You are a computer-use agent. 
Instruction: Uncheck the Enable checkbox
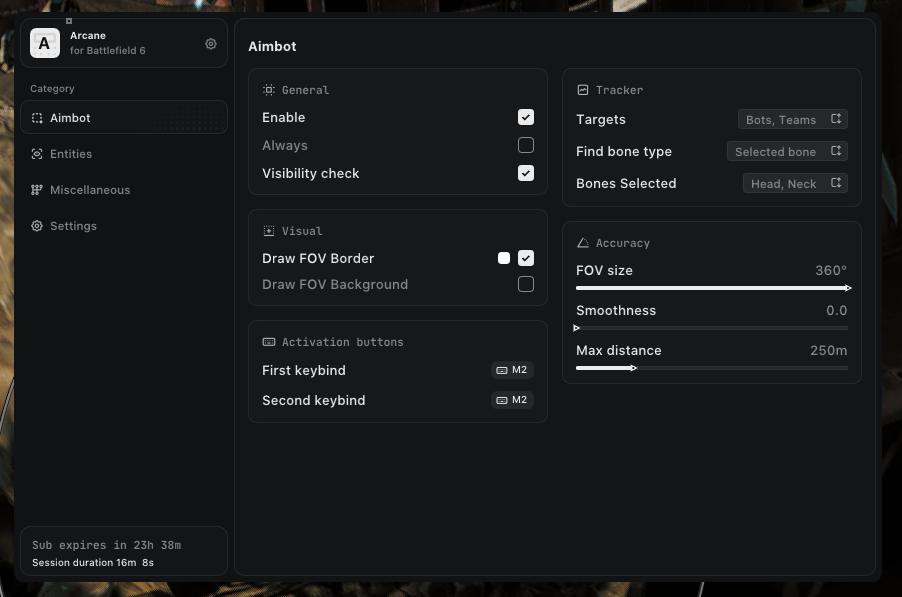point(526,117)
